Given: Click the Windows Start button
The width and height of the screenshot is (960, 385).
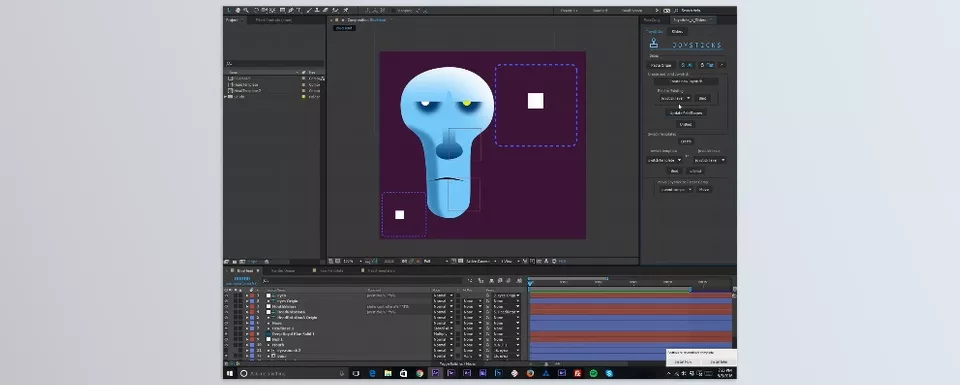Looking at the screenshot, I should tap(230, 373).
